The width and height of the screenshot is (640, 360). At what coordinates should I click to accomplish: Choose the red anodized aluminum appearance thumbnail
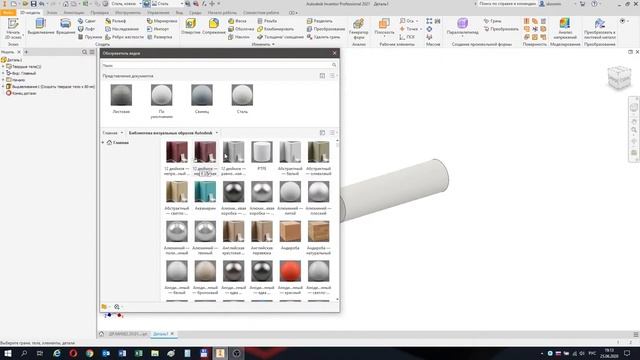click(290, 271)
